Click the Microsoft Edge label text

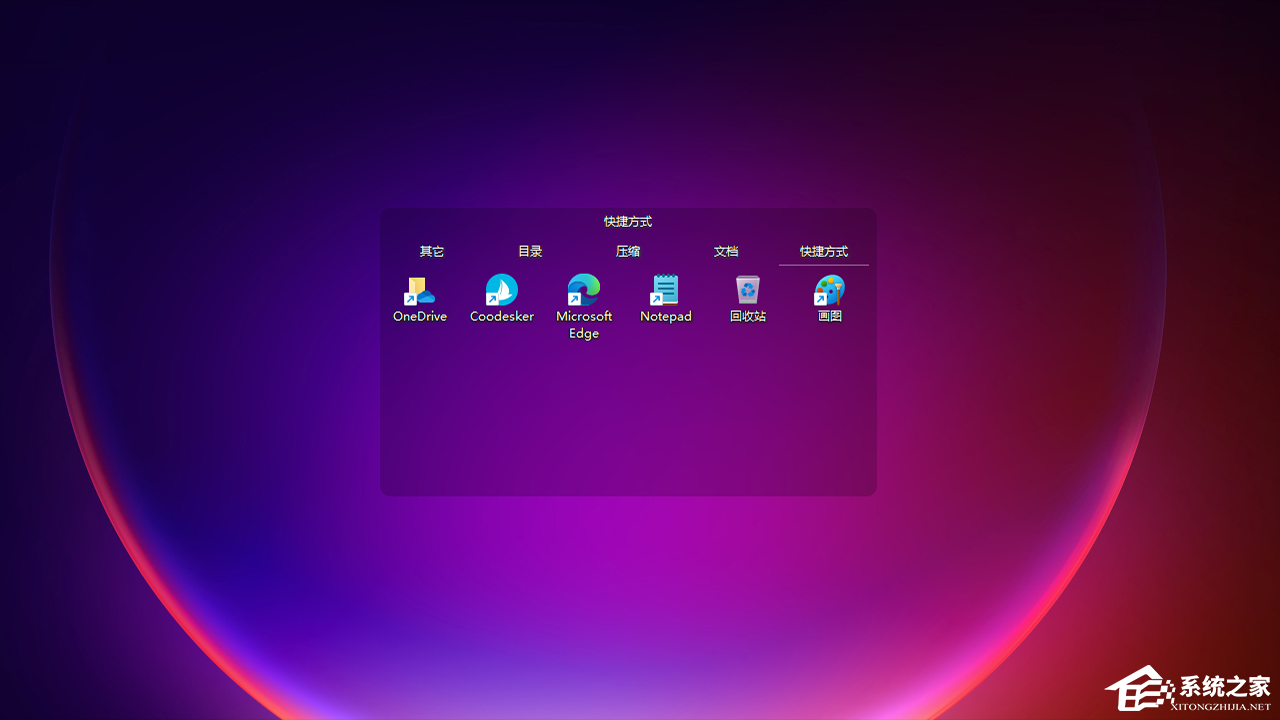click(584, 325)
